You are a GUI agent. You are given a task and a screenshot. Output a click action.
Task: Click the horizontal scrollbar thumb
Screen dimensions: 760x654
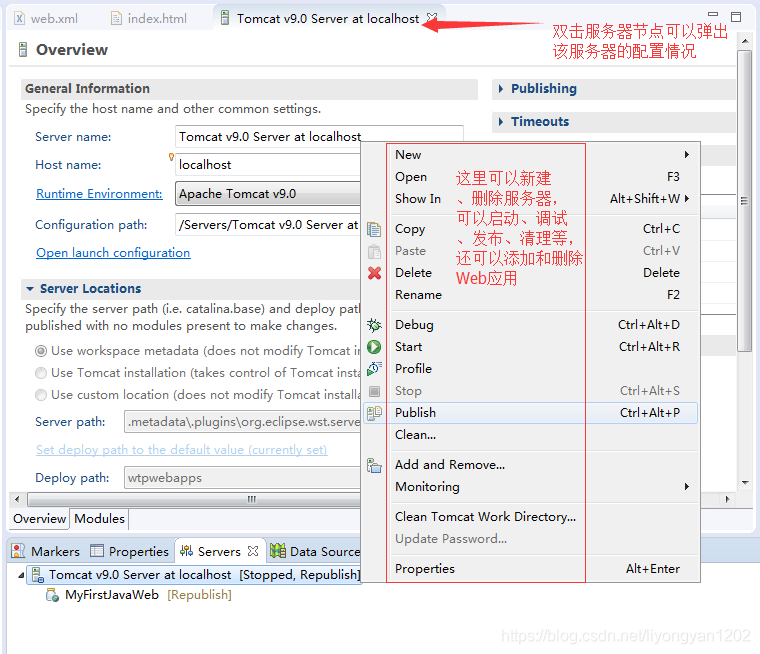pyautogui.click(x=194, y=499)
